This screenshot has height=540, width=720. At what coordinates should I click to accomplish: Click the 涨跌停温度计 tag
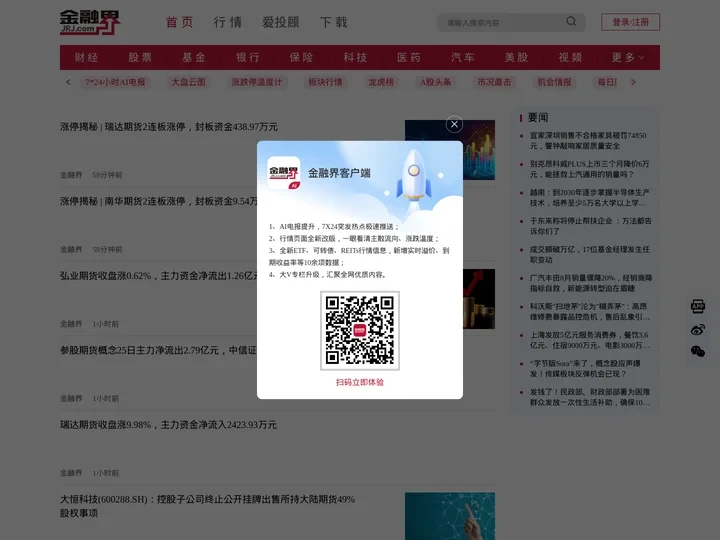click(x=257, y=82)
